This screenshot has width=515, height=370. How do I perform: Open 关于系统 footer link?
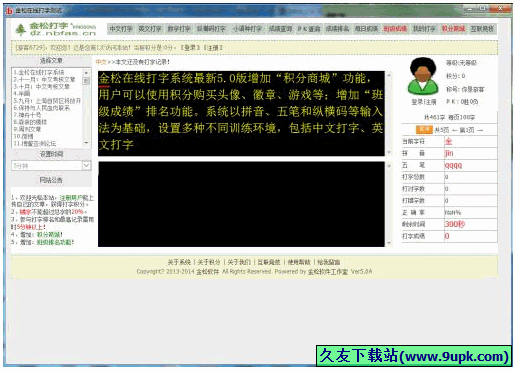point(179,262)
